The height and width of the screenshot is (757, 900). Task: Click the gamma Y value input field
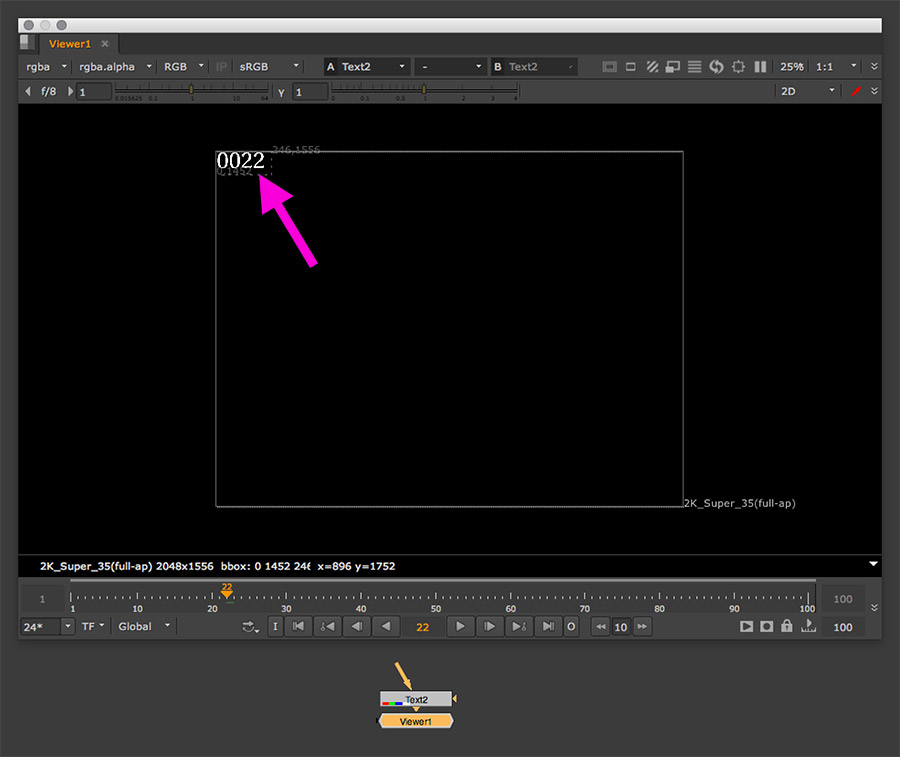(x=310, y=91)
